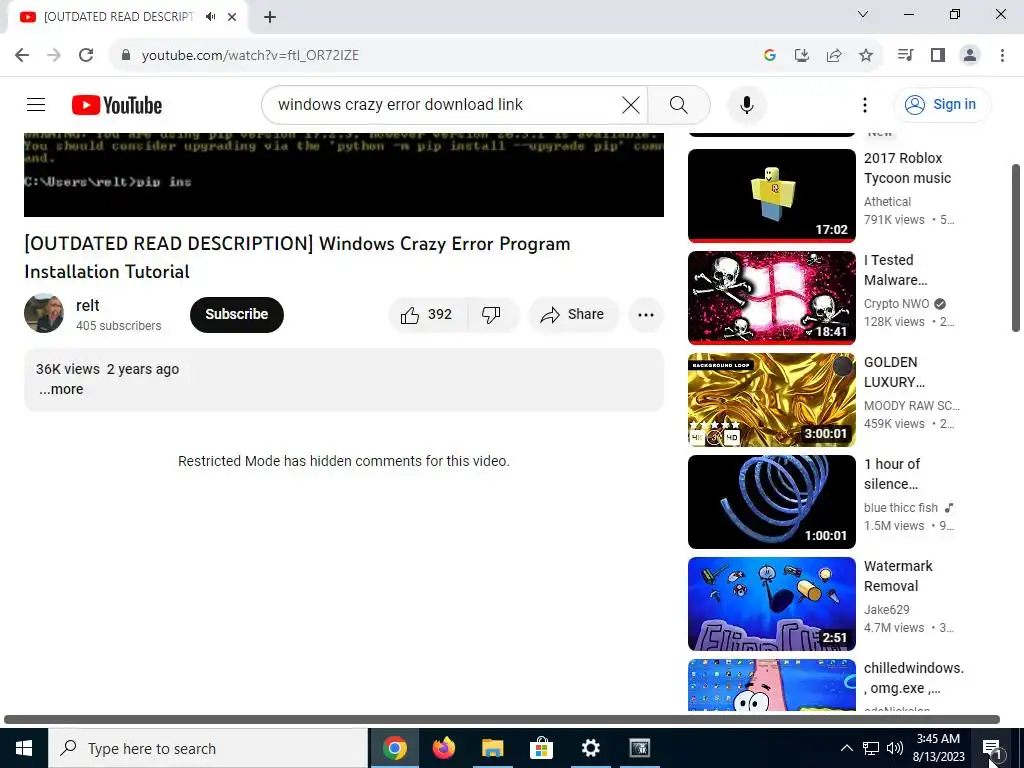Share this page icon in address bar
This screenshot has width=1024, height=768.
tap(834, 55)
